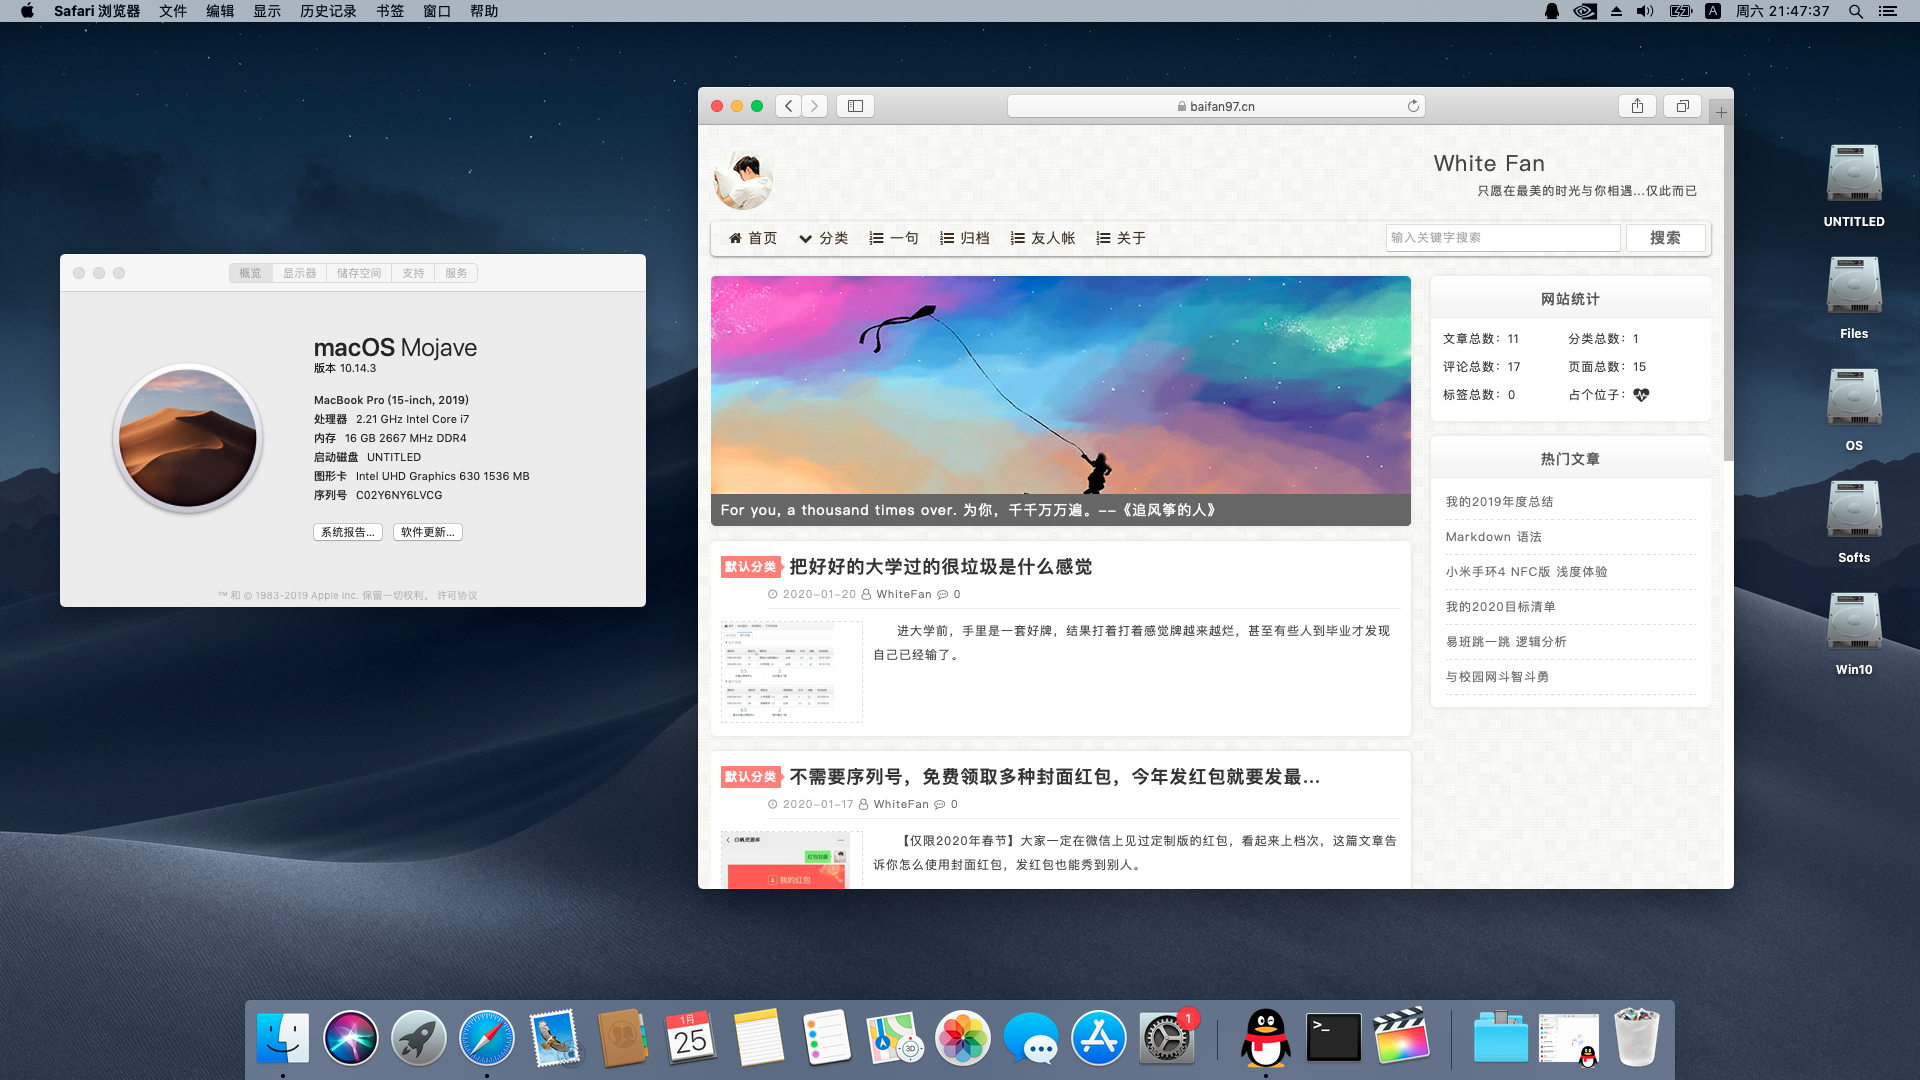Reload the baifan97.cn page
The width and height of the screenshot is (1920, 1080).
coord(1413,106)
